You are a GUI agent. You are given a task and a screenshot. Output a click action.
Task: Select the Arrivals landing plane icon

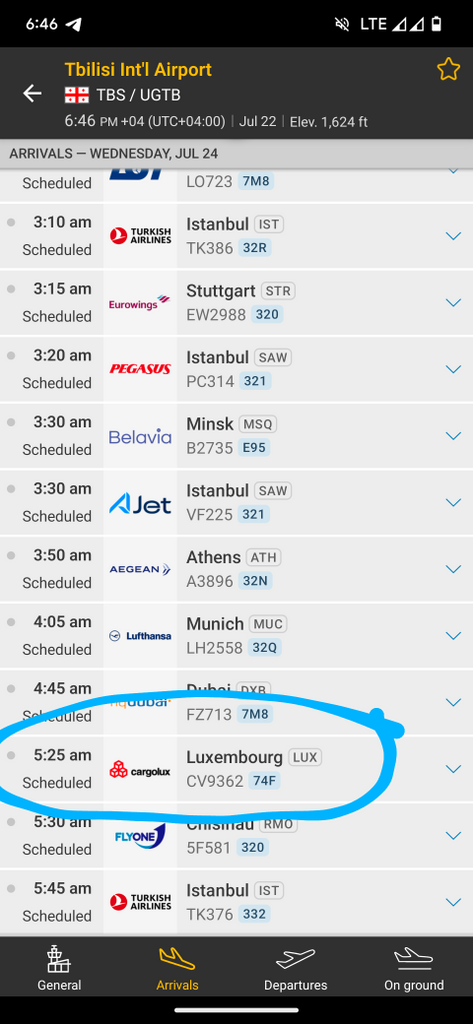tap(177, 959)
